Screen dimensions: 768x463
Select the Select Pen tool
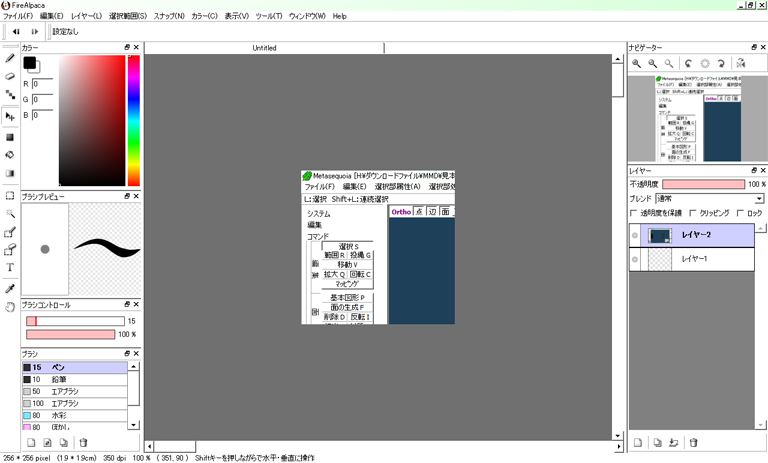(x=10, y=232)
